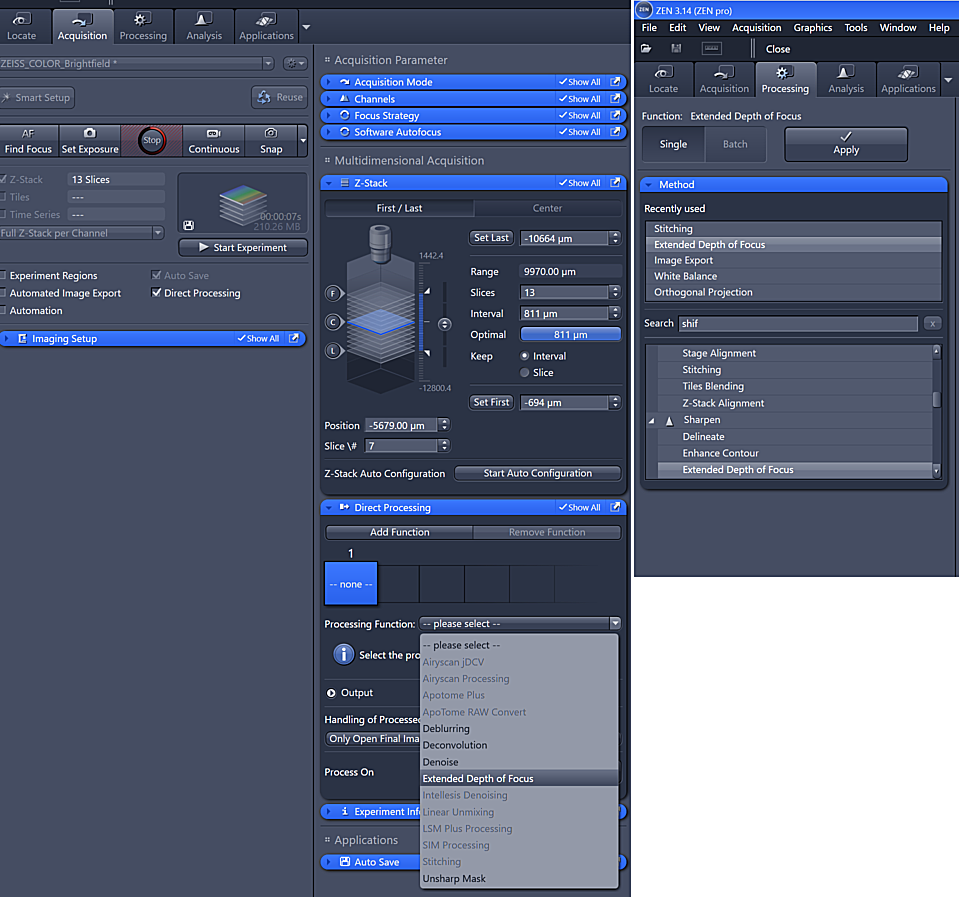Click the Reuse icon button
This screenshot has width=959, height=897.
click(x=280, y=97)
